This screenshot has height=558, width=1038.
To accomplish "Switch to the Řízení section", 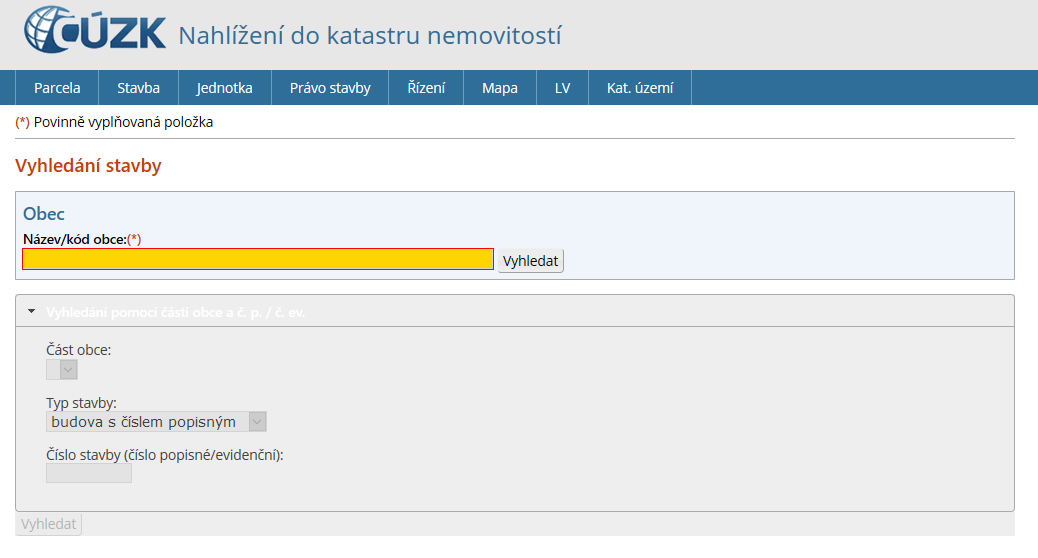I will pos(426,88).
